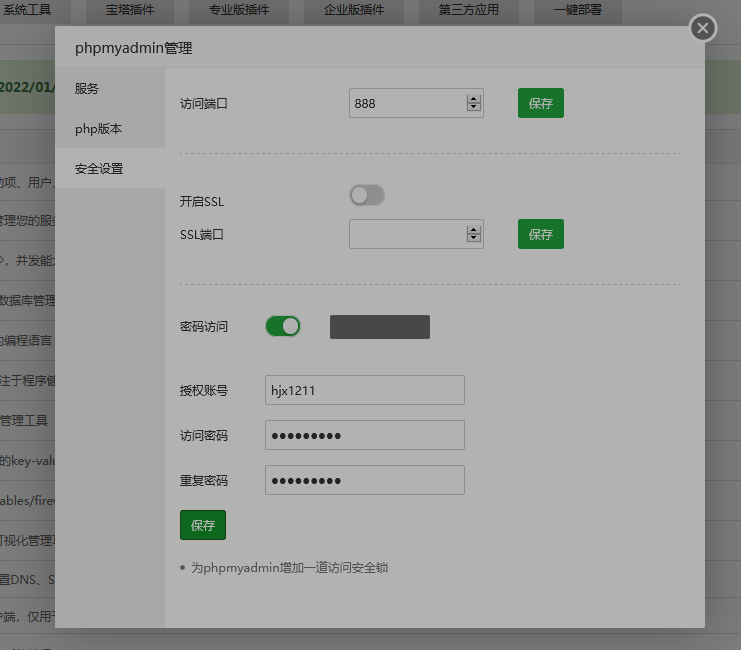Viewport: 741px width, 650px height.
Task: Open 专业版插件 tab in background page
Action: click(x=239, y=10)
